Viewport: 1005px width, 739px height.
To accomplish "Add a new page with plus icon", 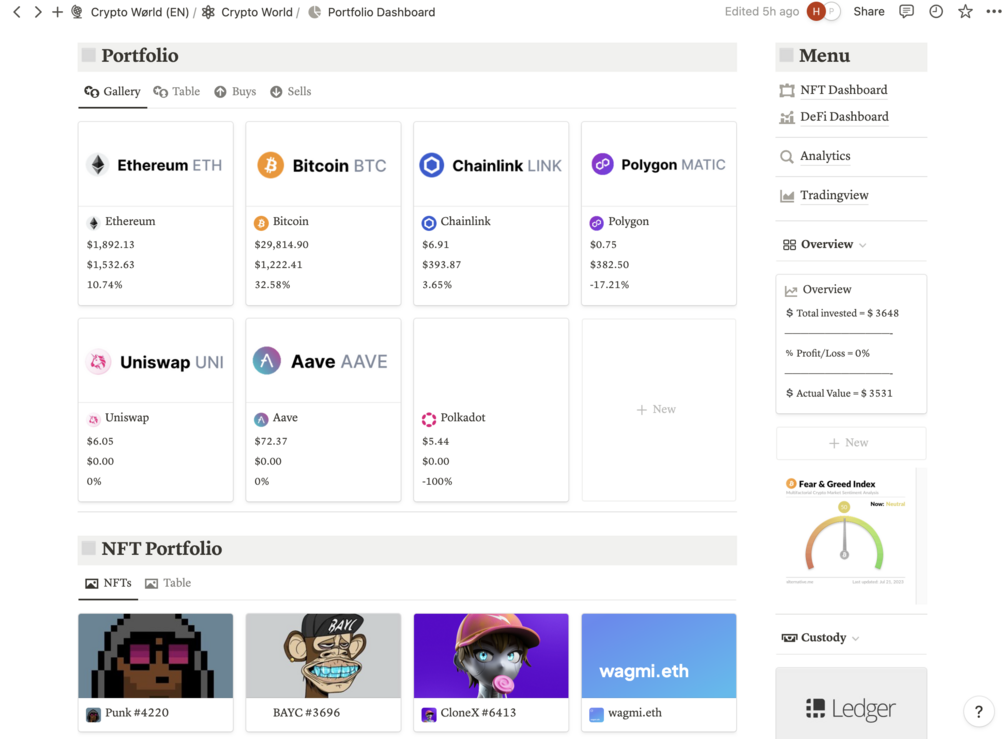I will click(x=57, y=12).
